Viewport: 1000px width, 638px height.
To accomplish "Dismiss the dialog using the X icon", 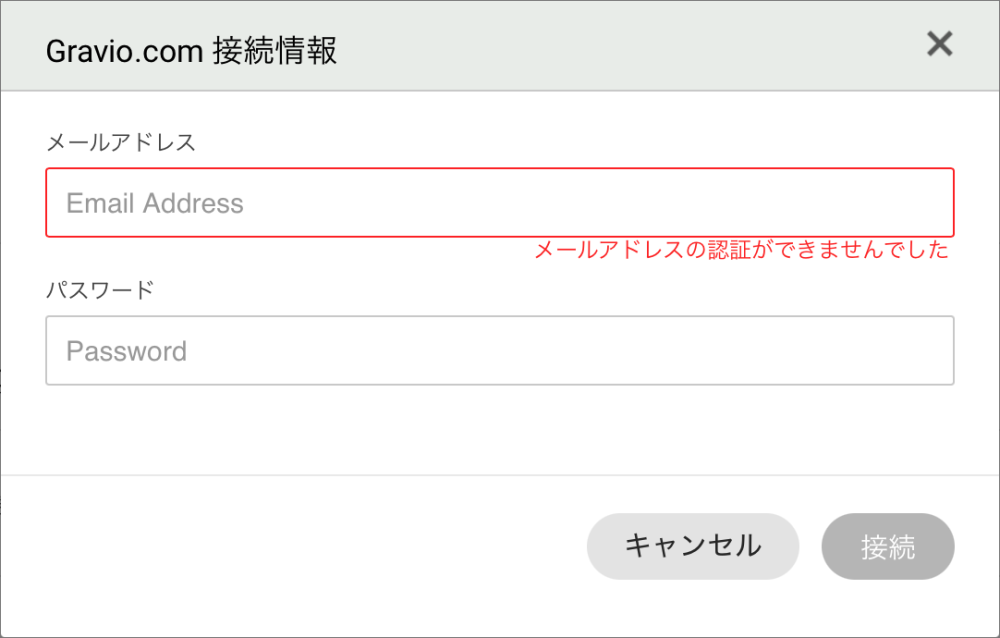I will tap(939, 44).
